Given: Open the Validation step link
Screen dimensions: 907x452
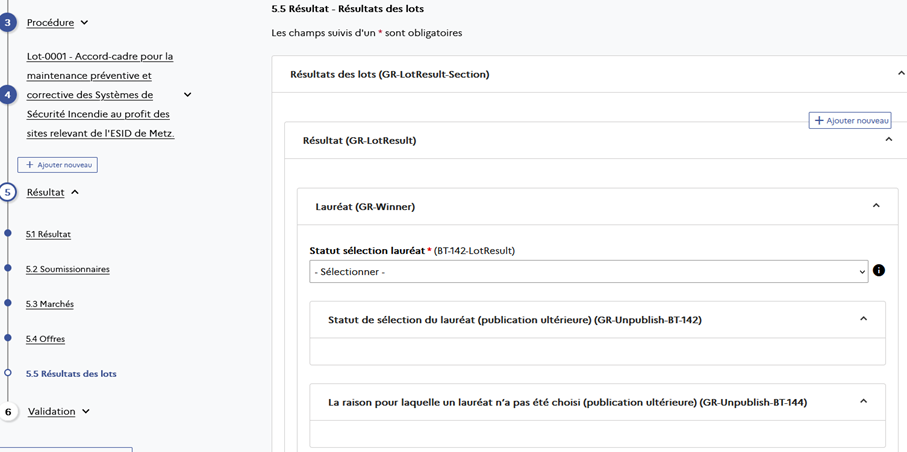Looking at the screenshot, I should pos(51,411).
